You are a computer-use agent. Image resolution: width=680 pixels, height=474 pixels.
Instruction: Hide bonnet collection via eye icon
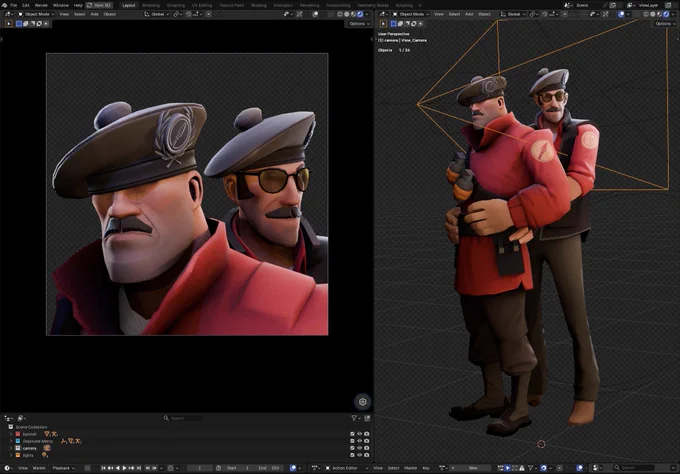360,434
